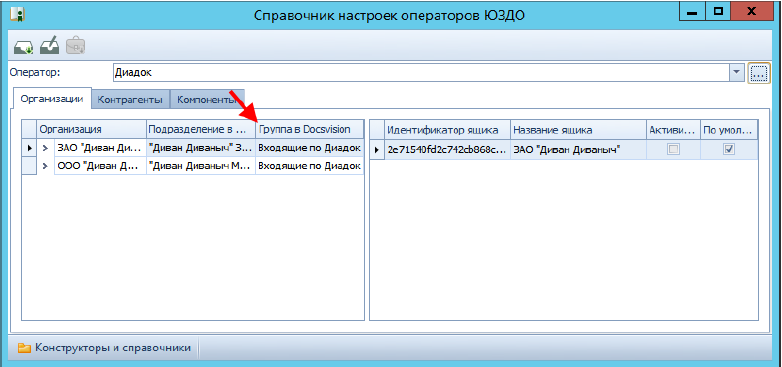Toggle the По умол... checkbox for ЗАО "Диван Диваныч" mailbox
Viewport: 782px width, 367px height.
pyautogui.click(x=729, y=149)
